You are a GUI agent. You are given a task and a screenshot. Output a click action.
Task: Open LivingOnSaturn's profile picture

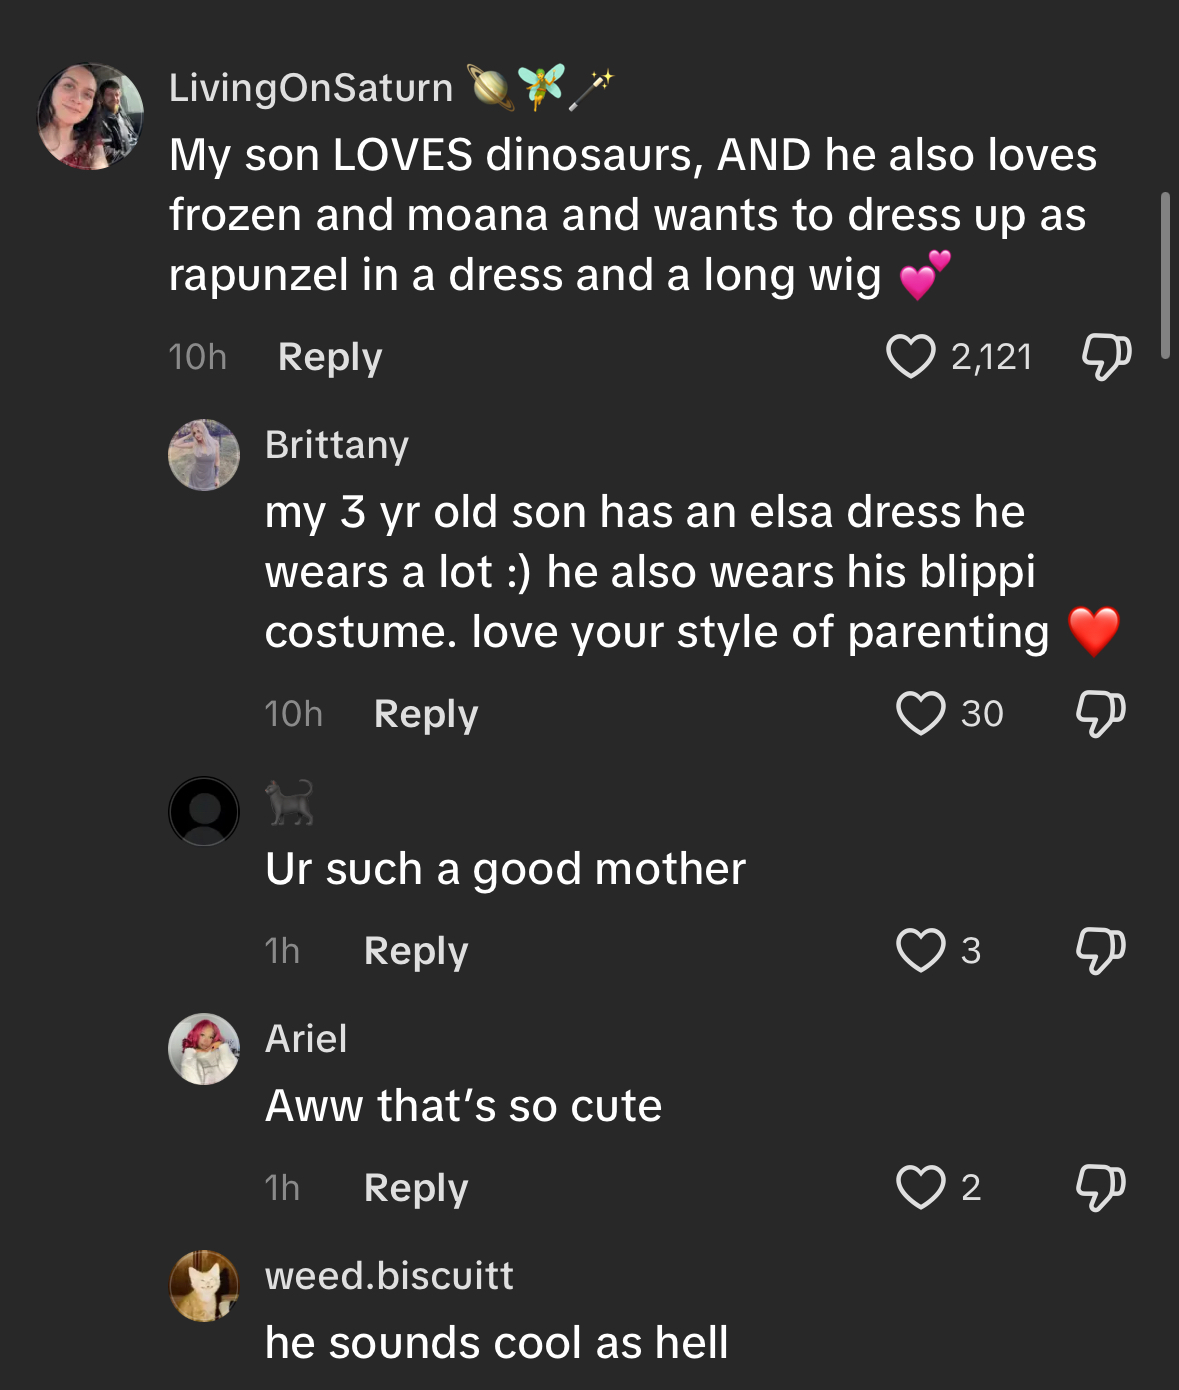pos(90,116)
